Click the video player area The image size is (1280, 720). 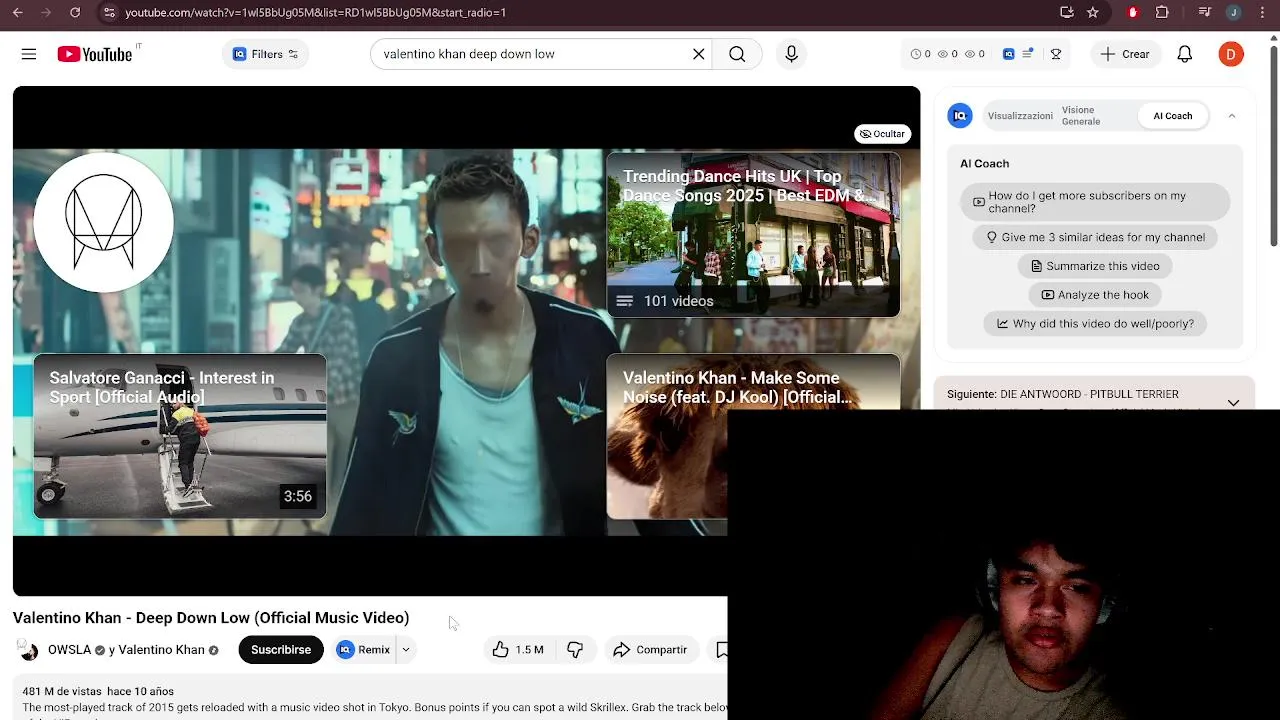point(466,340)
